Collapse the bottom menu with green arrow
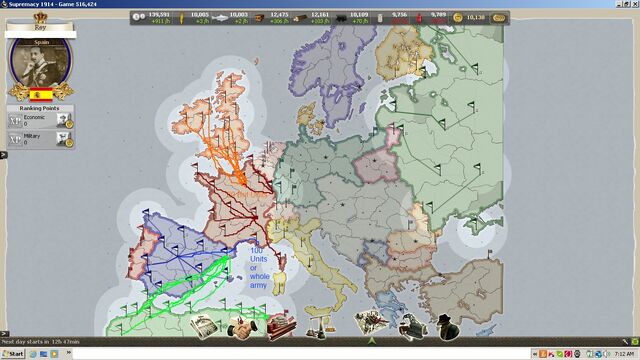This screenshot has height=360, width=640. click(x=371, y=340)
